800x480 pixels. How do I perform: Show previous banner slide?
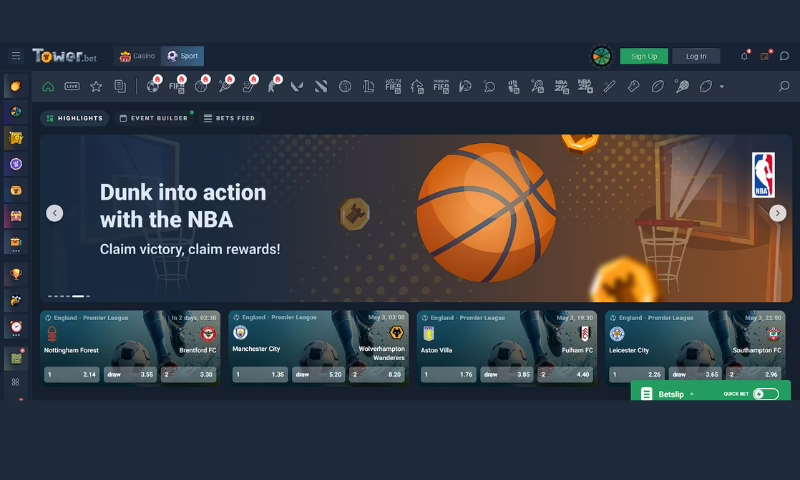tap(55, 213)
